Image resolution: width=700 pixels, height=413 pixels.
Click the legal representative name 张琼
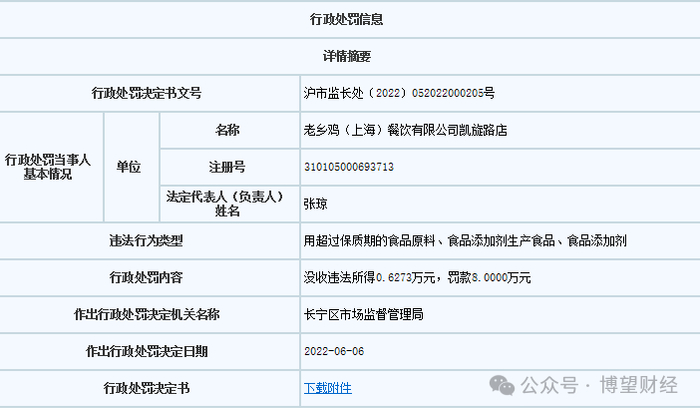click(315, 204)
